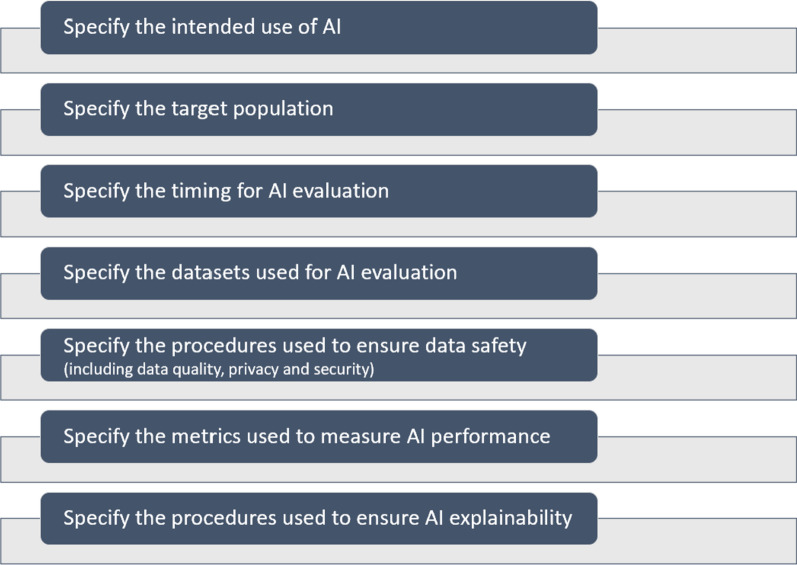Viewport: 797px width, 565px height.
Task: Click the 'Specify the target population' header
Action: (x=319, y=109)
